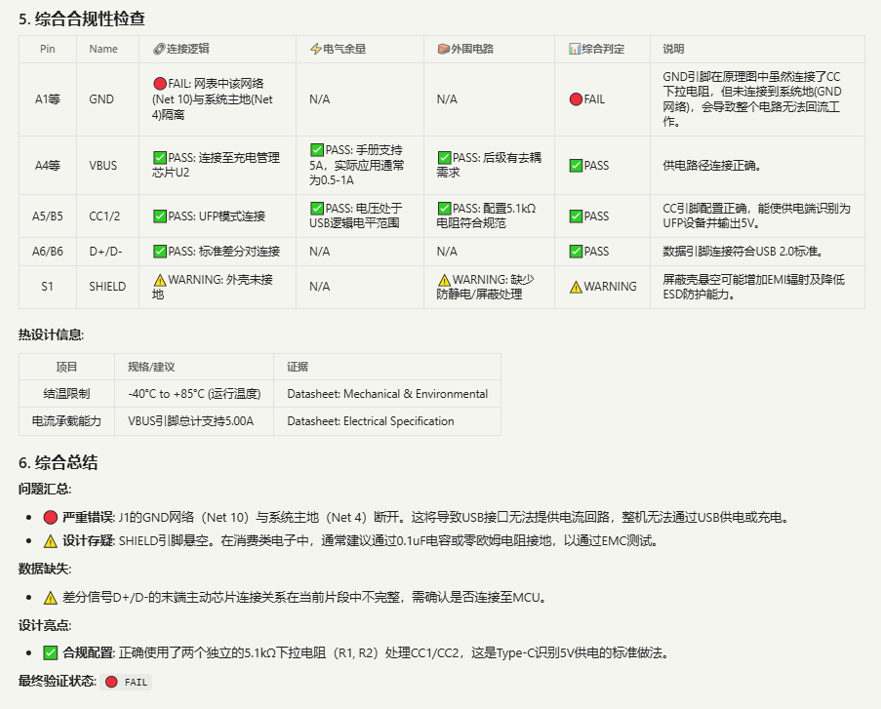Click the chart icon in 综合判定 header
The width and height of the screenshot is (881, 709).
tap(574, 49)
